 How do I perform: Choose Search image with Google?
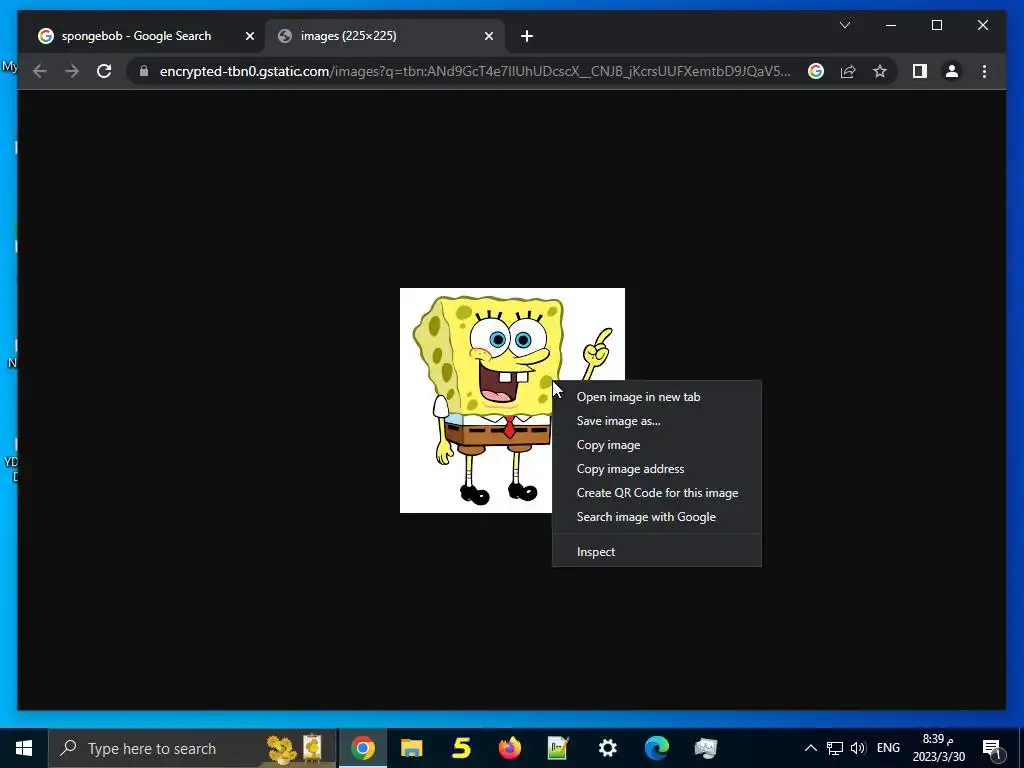[x=656, y=517]
